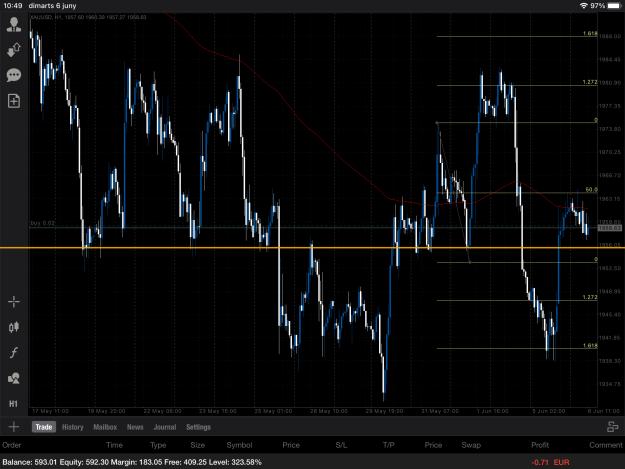The width and height of the screenshot is (625, 469).
Task: Select the crosshair tool
Action: [x=14, y=302]
